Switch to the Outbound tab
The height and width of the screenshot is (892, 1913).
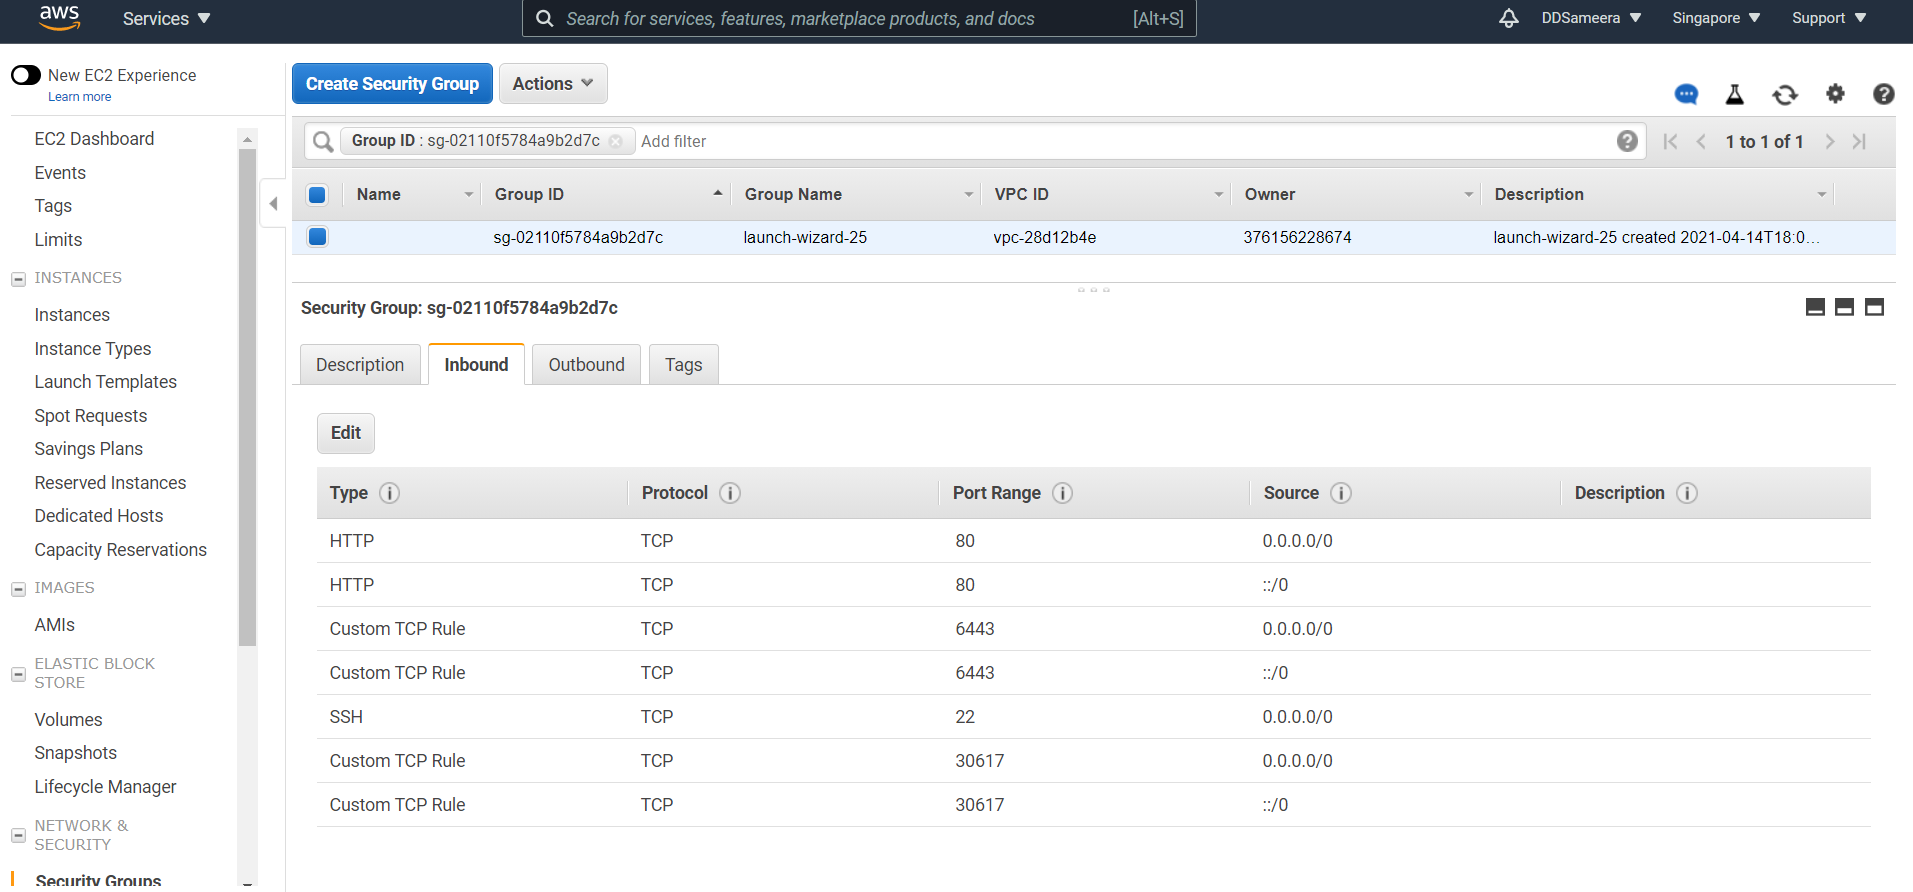[x=586, y=365]
